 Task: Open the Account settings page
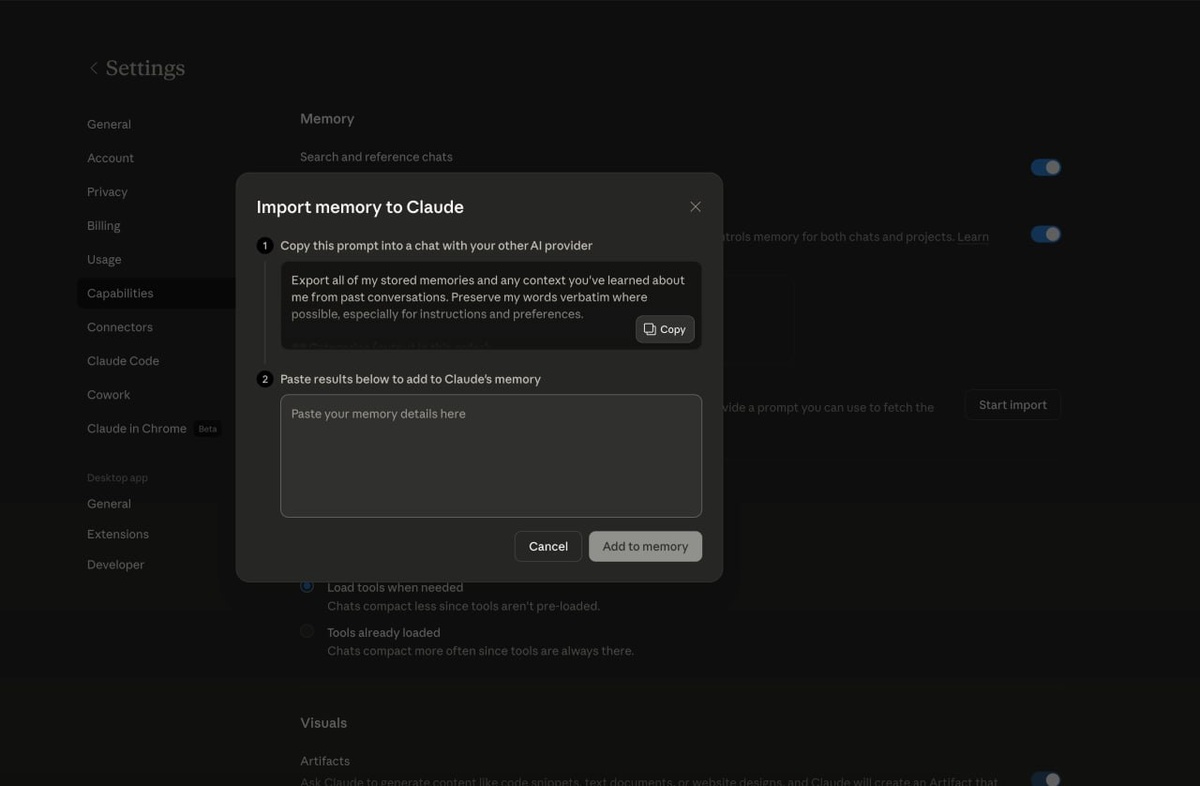[110, 158]
